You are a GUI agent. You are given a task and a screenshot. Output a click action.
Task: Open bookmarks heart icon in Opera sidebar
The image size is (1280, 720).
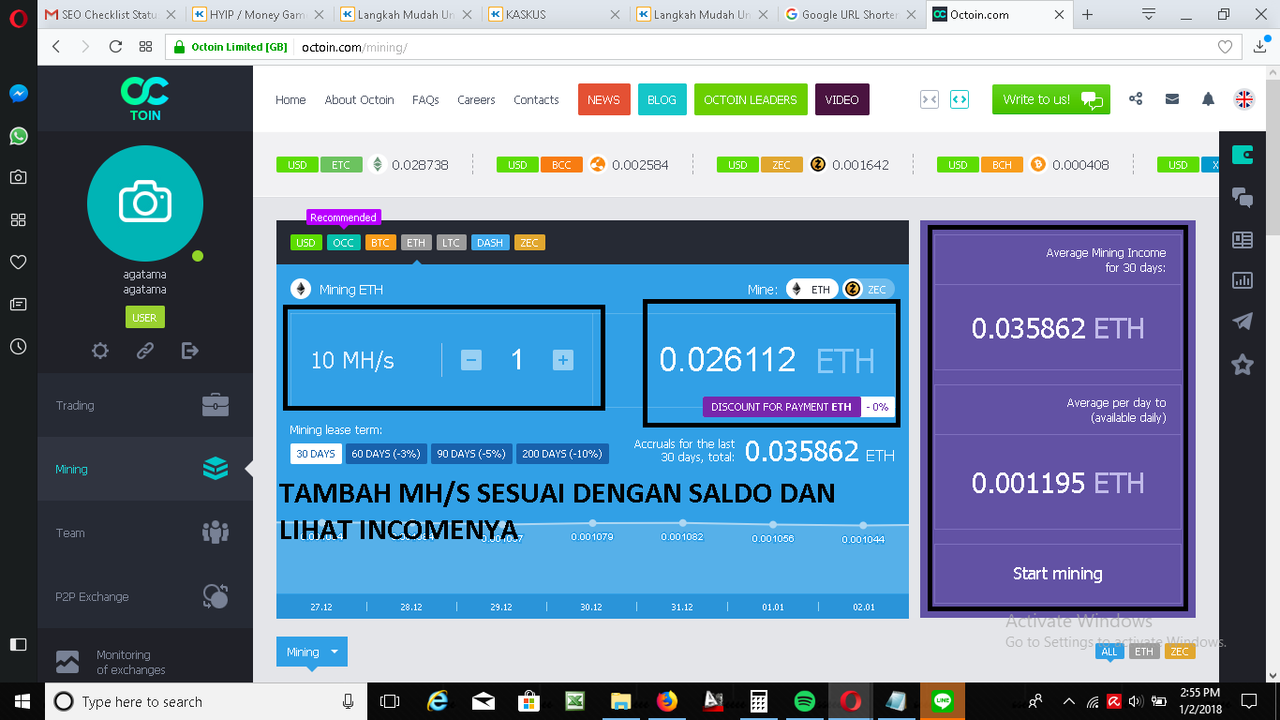(x=18, y=262)
